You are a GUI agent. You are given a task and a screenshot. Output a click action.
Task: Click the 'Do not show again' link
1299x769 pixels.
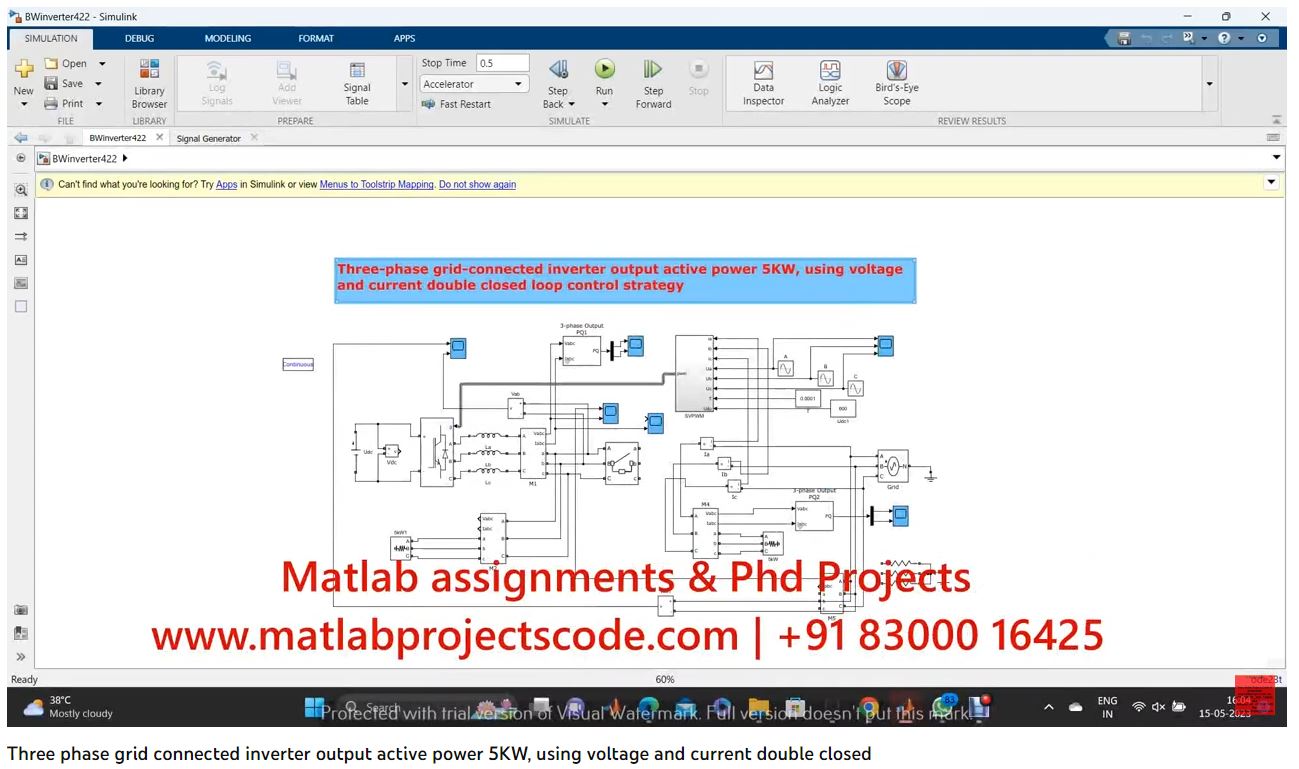point(477,185)
